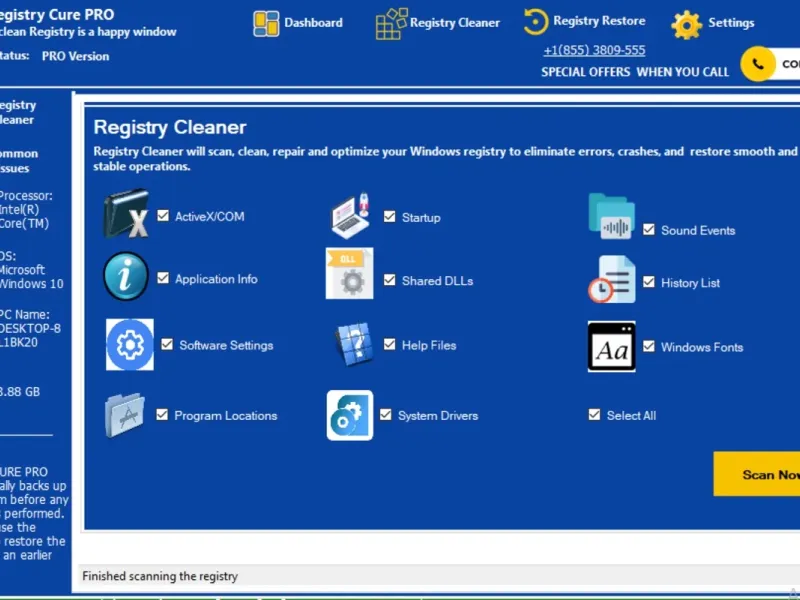Click the 'Registry Cure PRO' application title
The width and height of the screenshot is (800, 600).
(x=57, y=15)
